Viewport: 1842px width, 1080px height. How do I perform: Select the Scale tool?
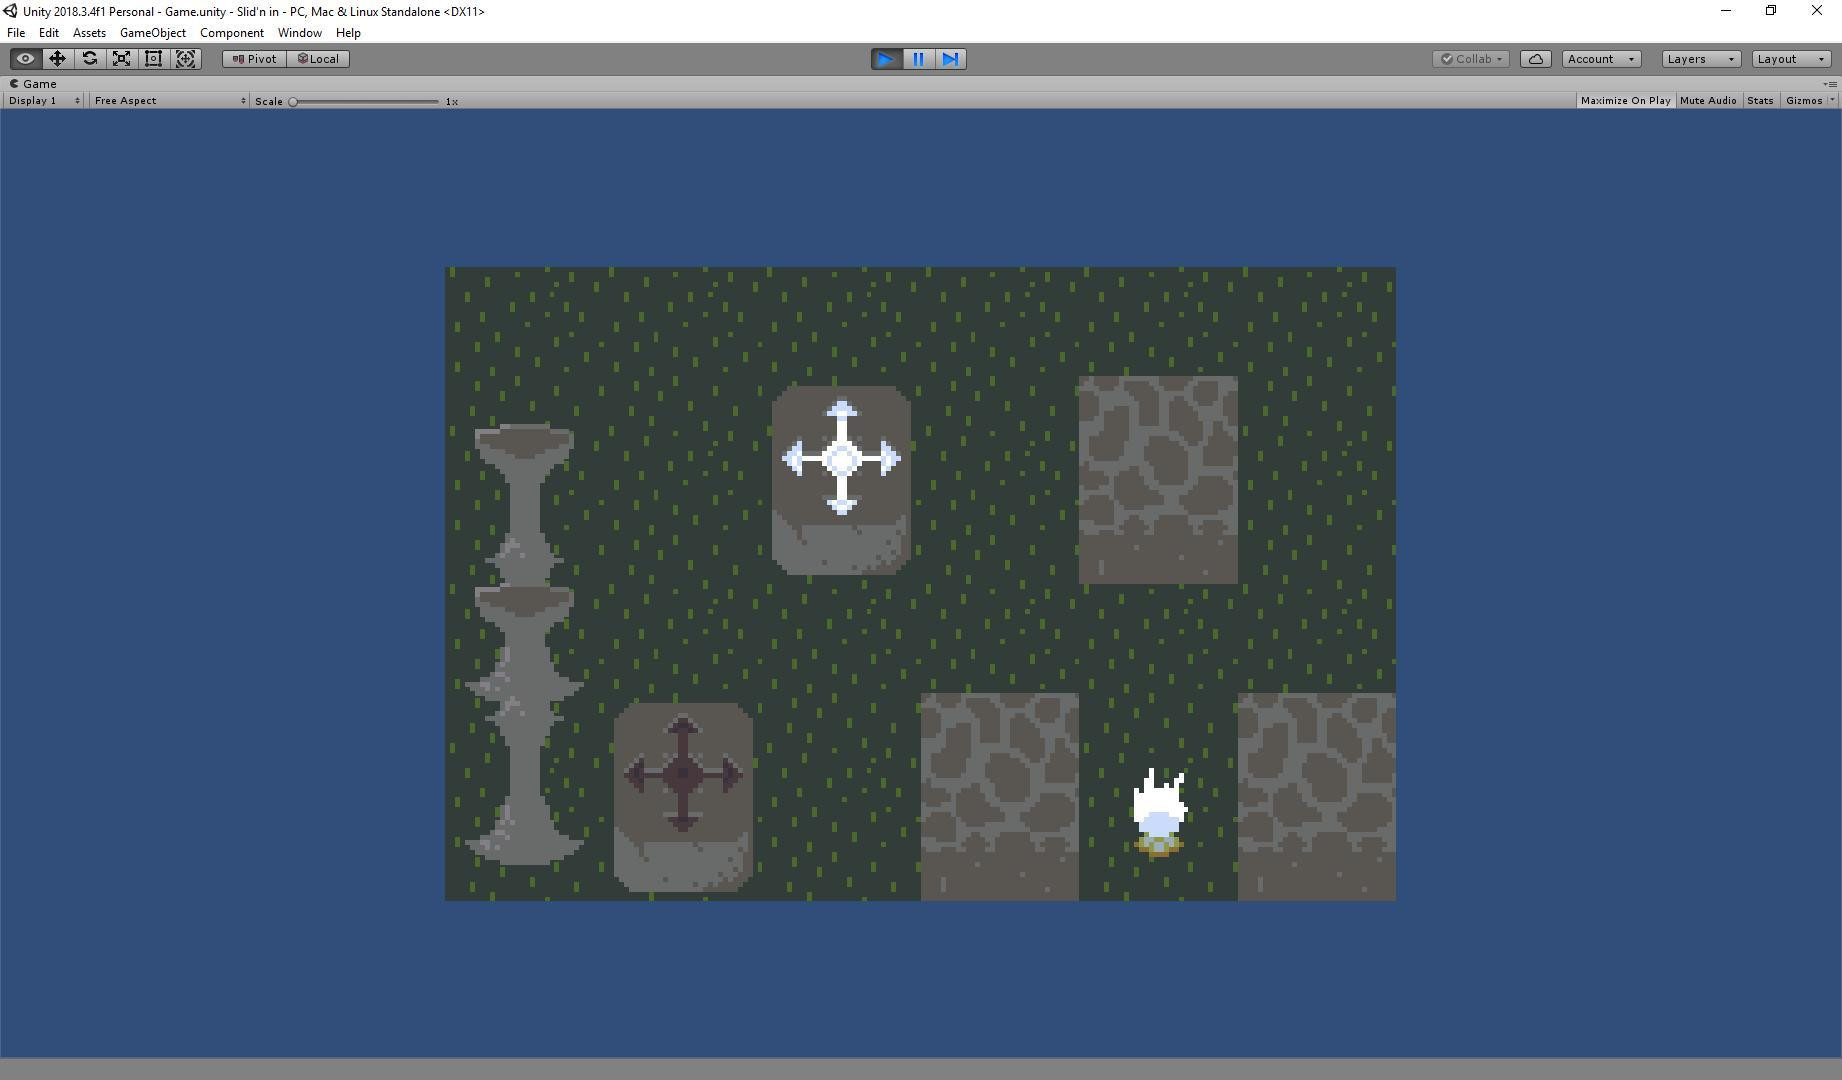click(x=122, y=59)
